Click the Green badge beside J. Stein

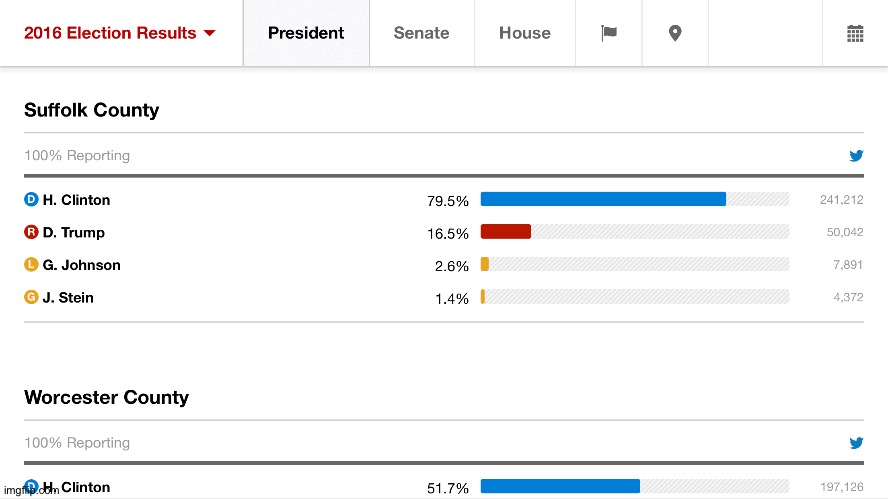[x=31, y=298]
